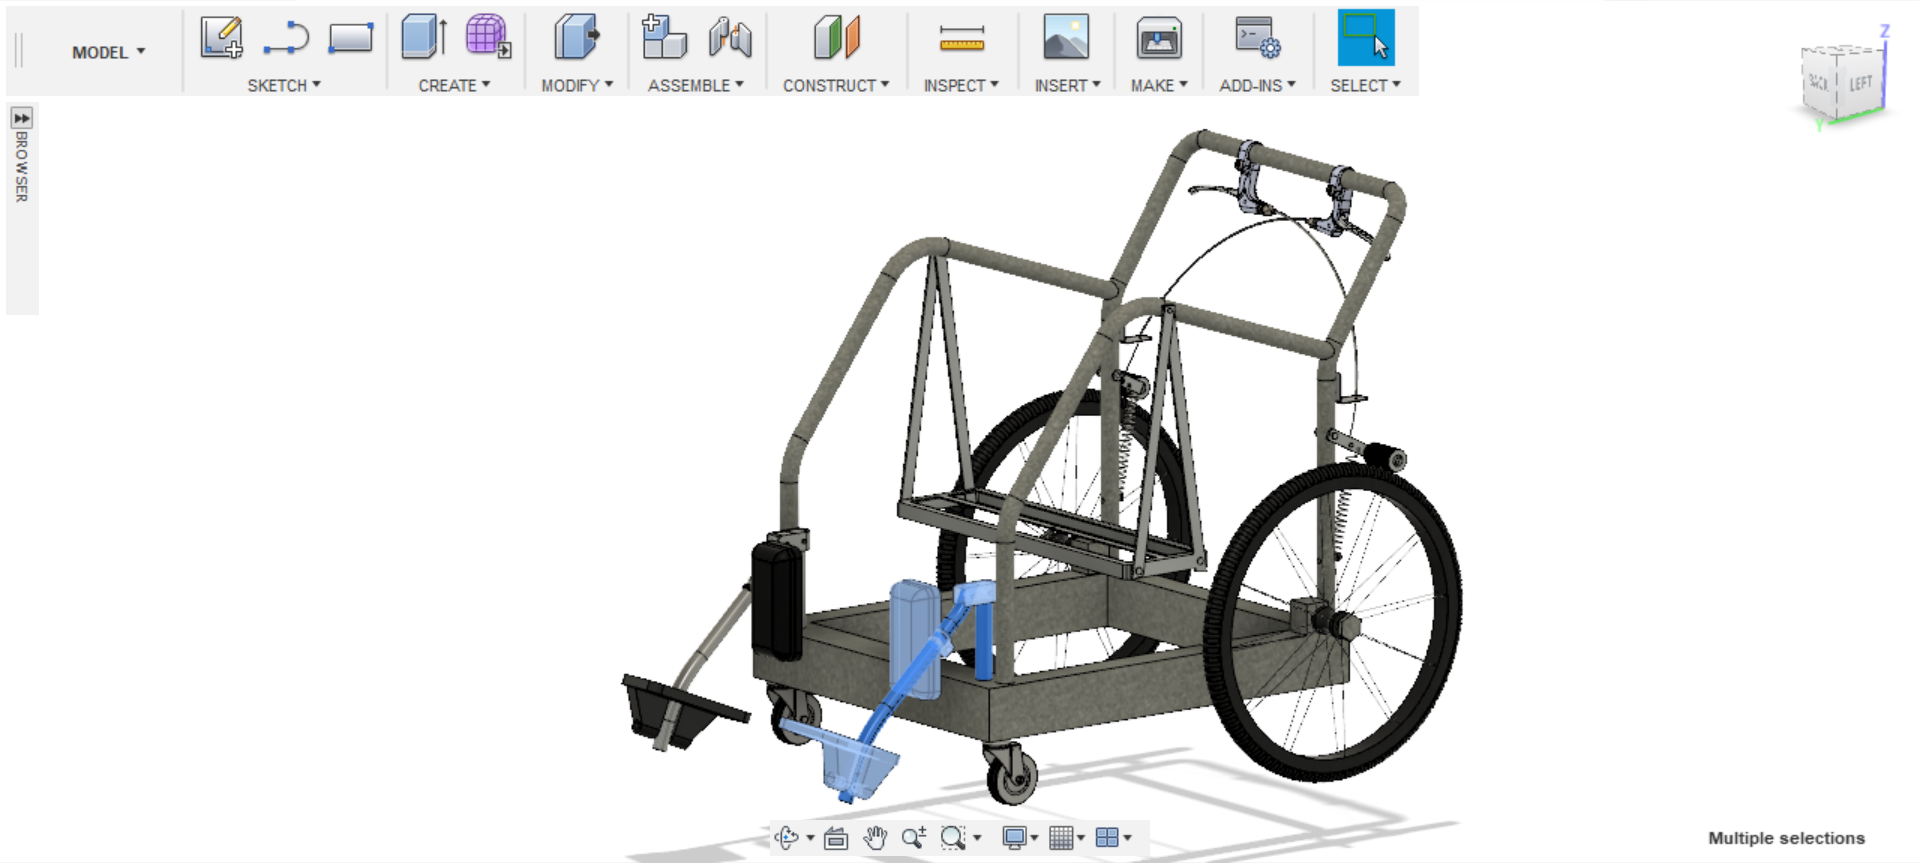Click the LEFT face of view cube
The image size is (1920, 863).
coord(1860,84)
